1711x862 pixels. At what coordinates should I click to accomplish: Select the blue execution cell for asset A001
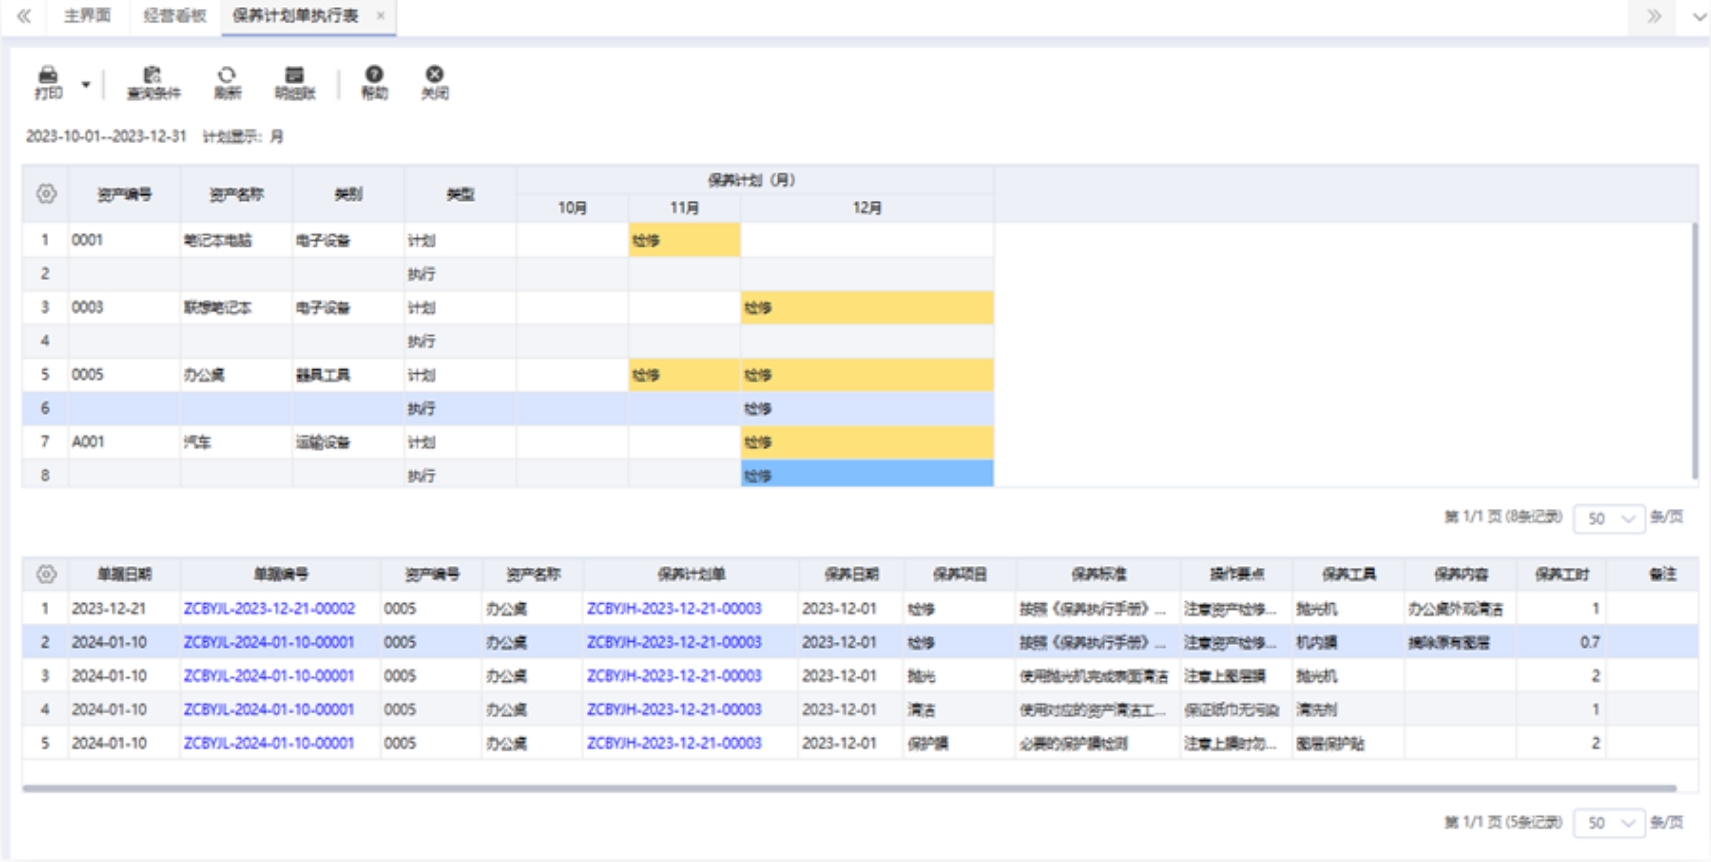[867, 475]
